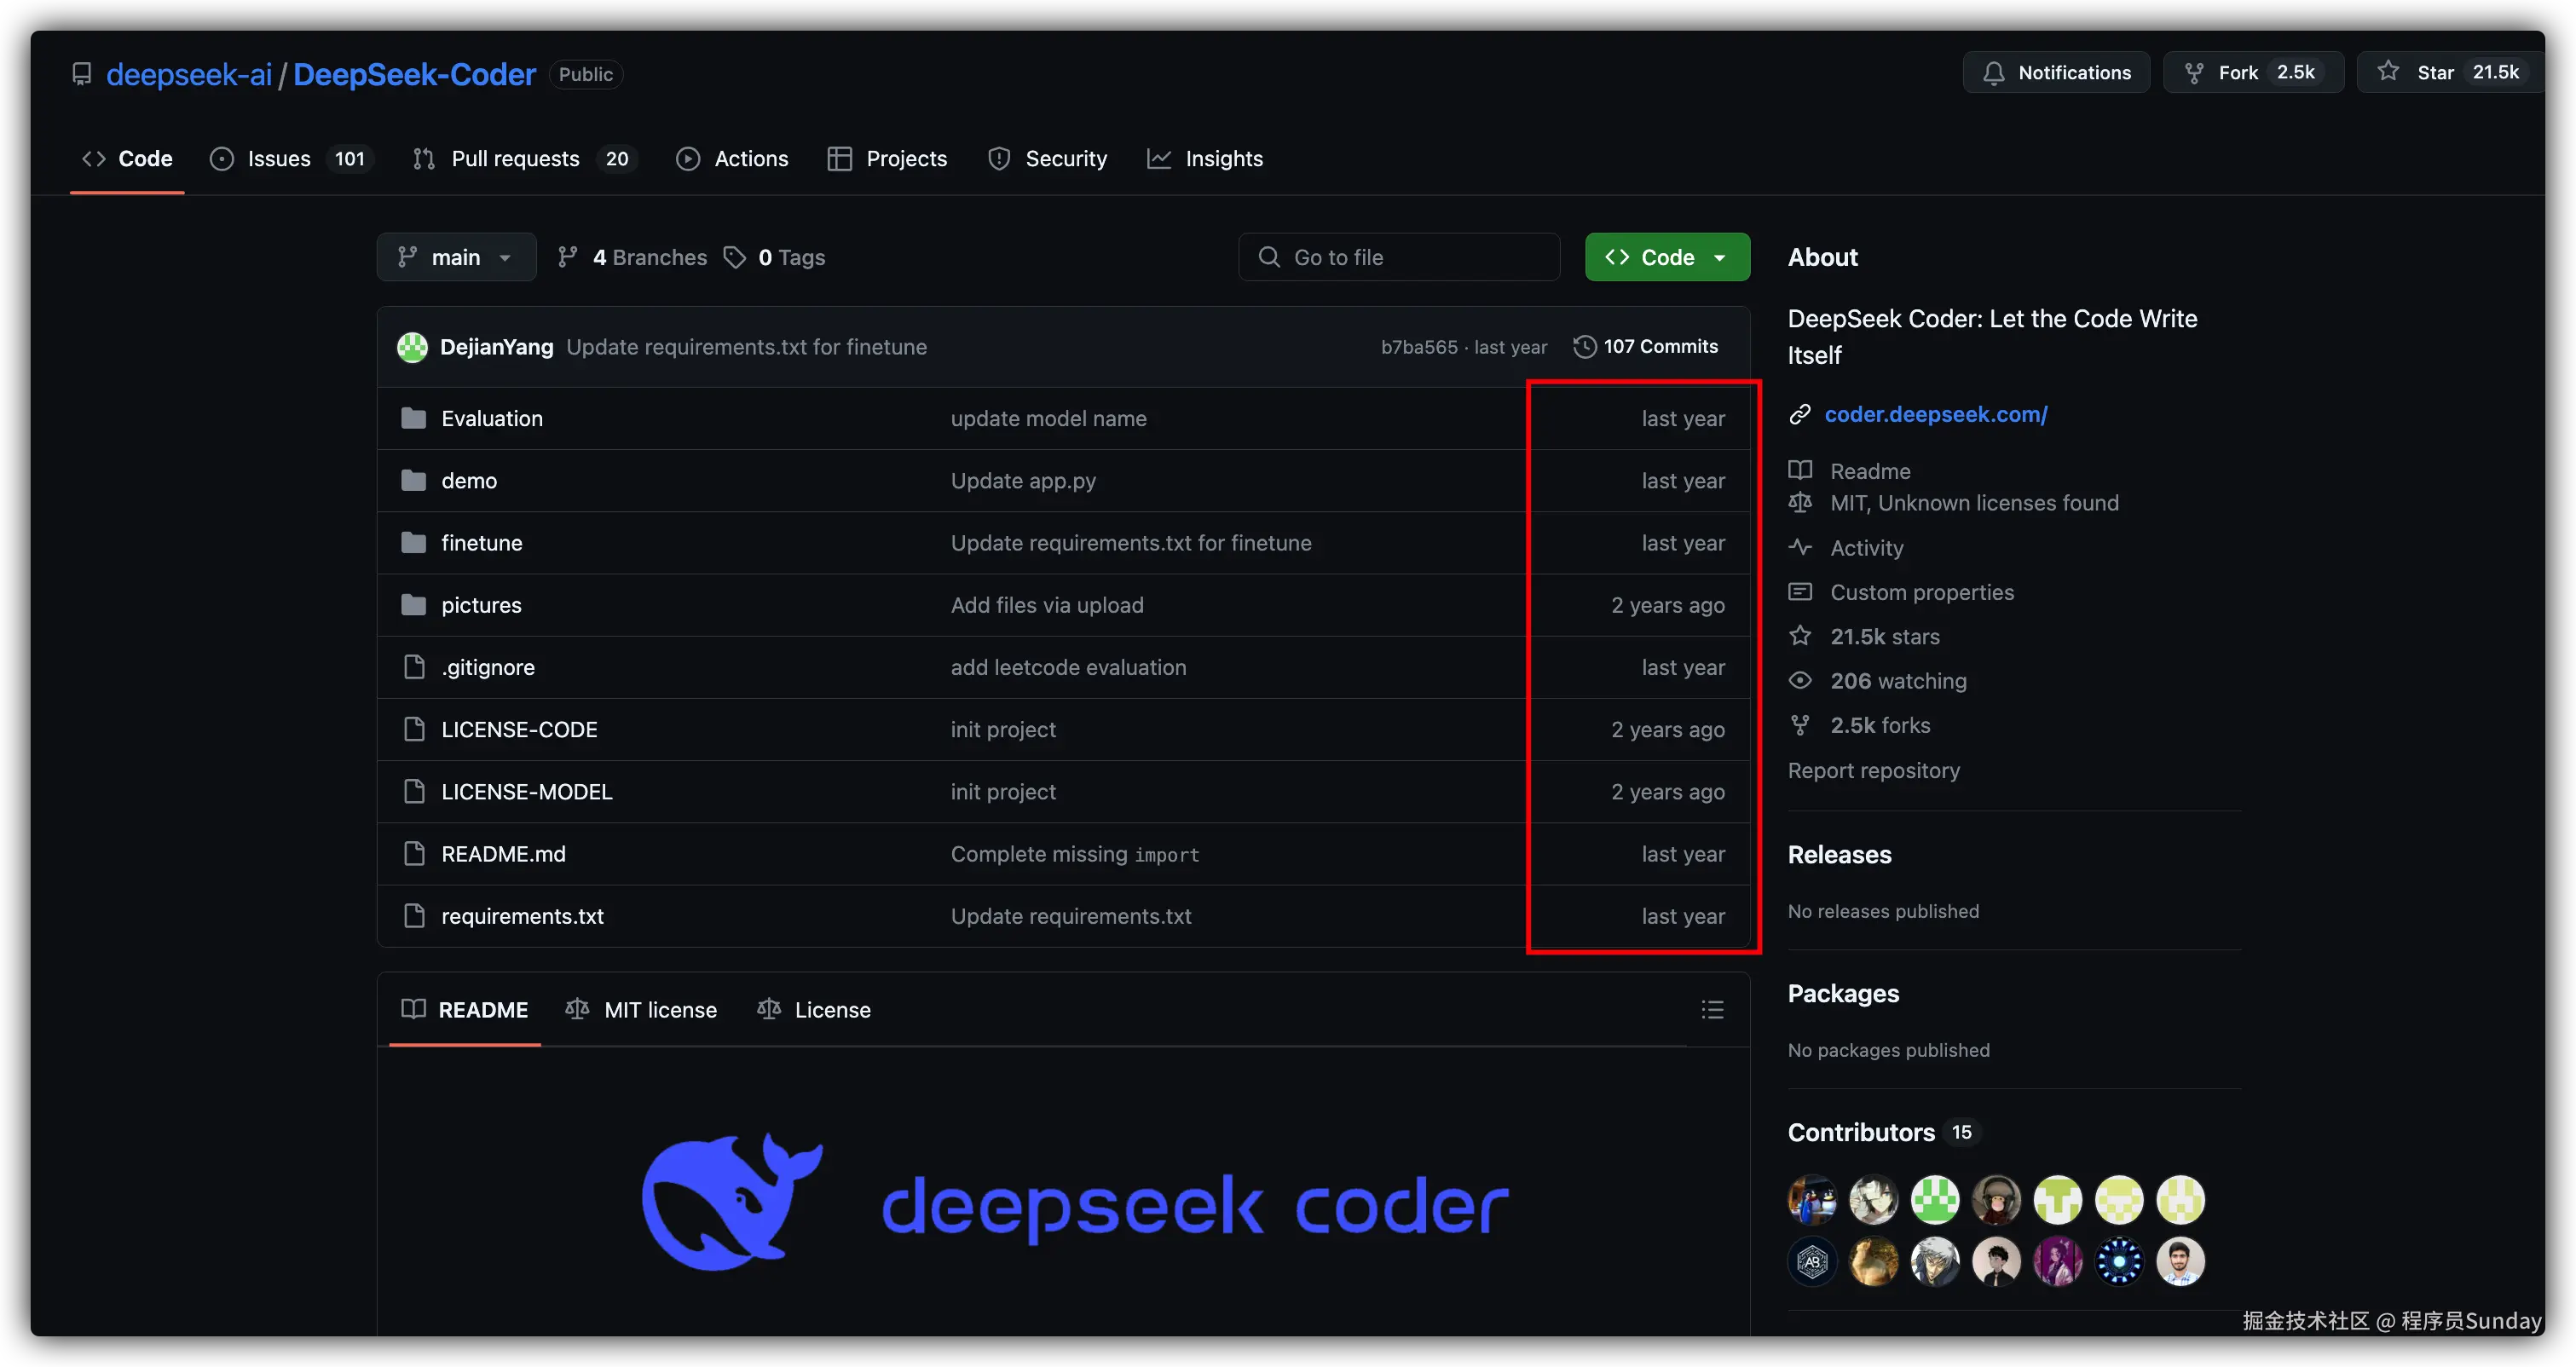The height and width of the screenshot is (1367, 2576).
Task: Open the 'Complete missing import' commit
Action: tap(1075, 854)
